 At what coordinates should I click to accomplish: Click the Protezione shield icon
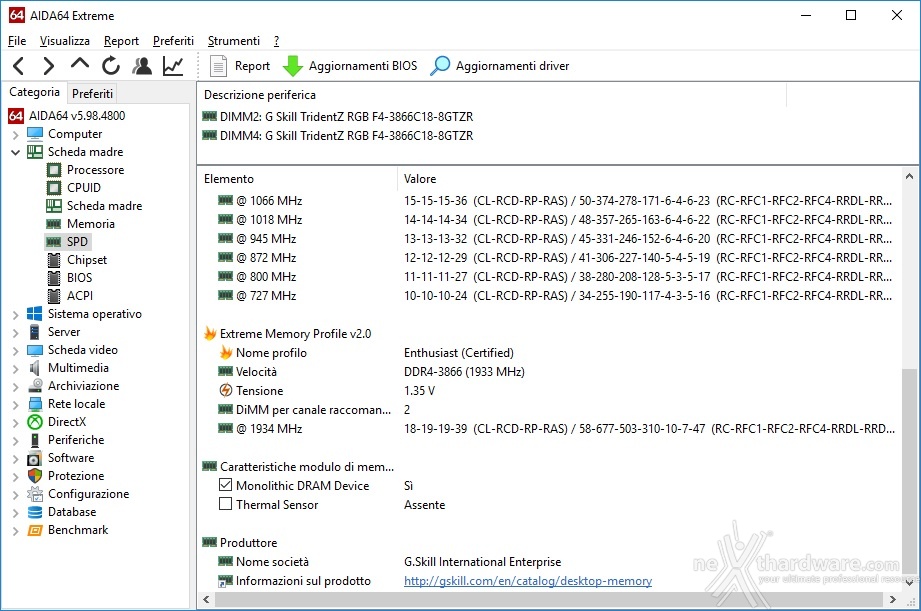coord(35,476)
